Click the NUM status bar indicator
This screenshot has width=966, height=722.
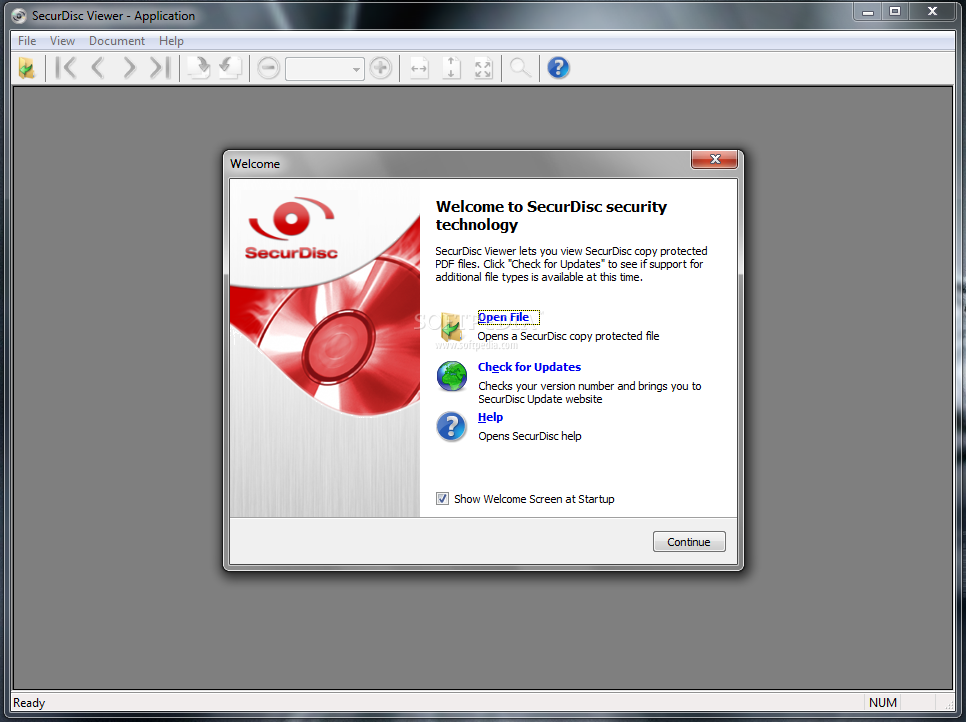click(883, 702)
